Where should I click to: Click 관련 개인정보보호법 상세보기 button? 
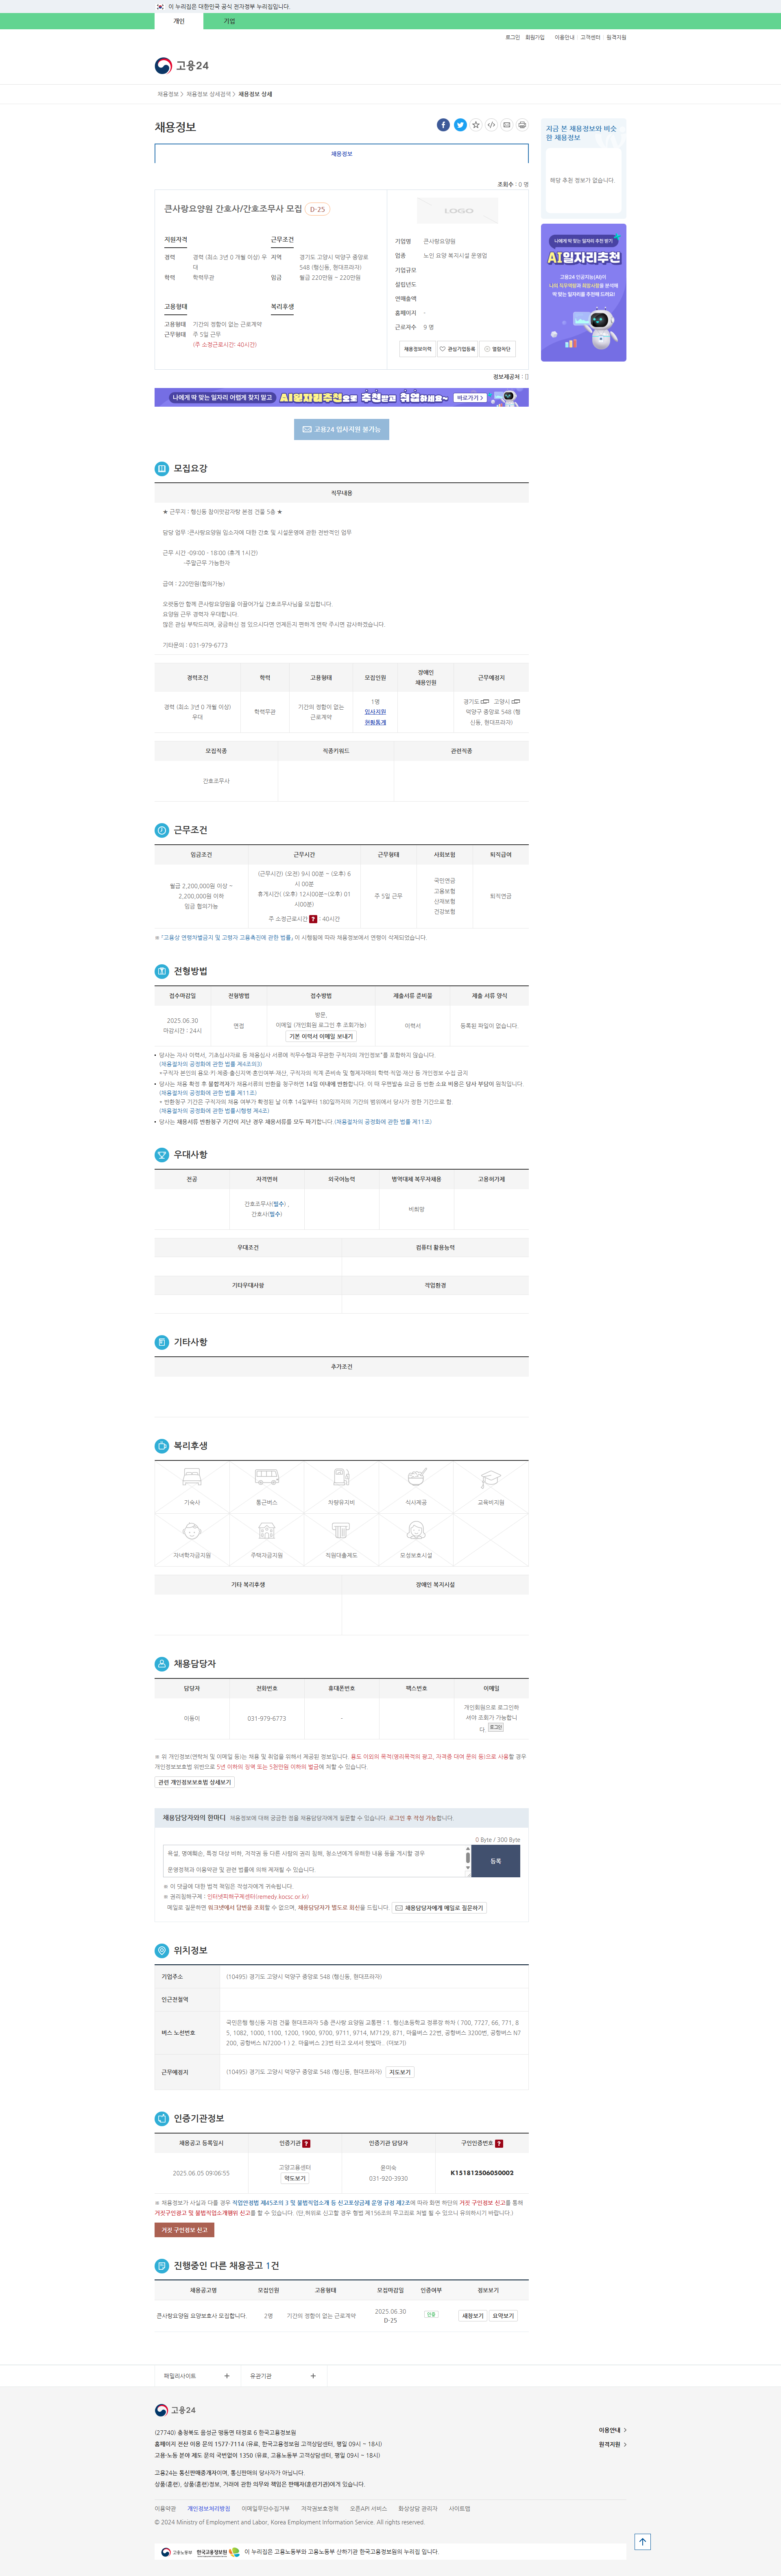[x=194, y=1782]
